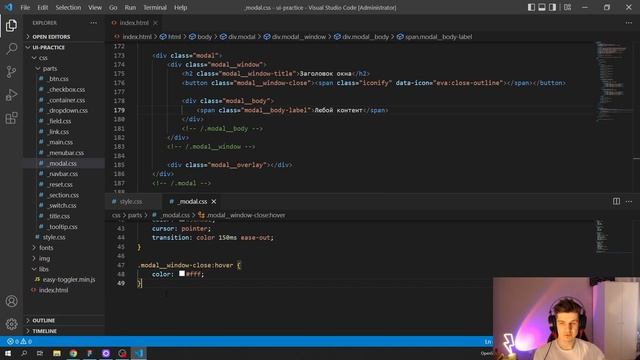Open the Terminal menu

pos(155,7)
